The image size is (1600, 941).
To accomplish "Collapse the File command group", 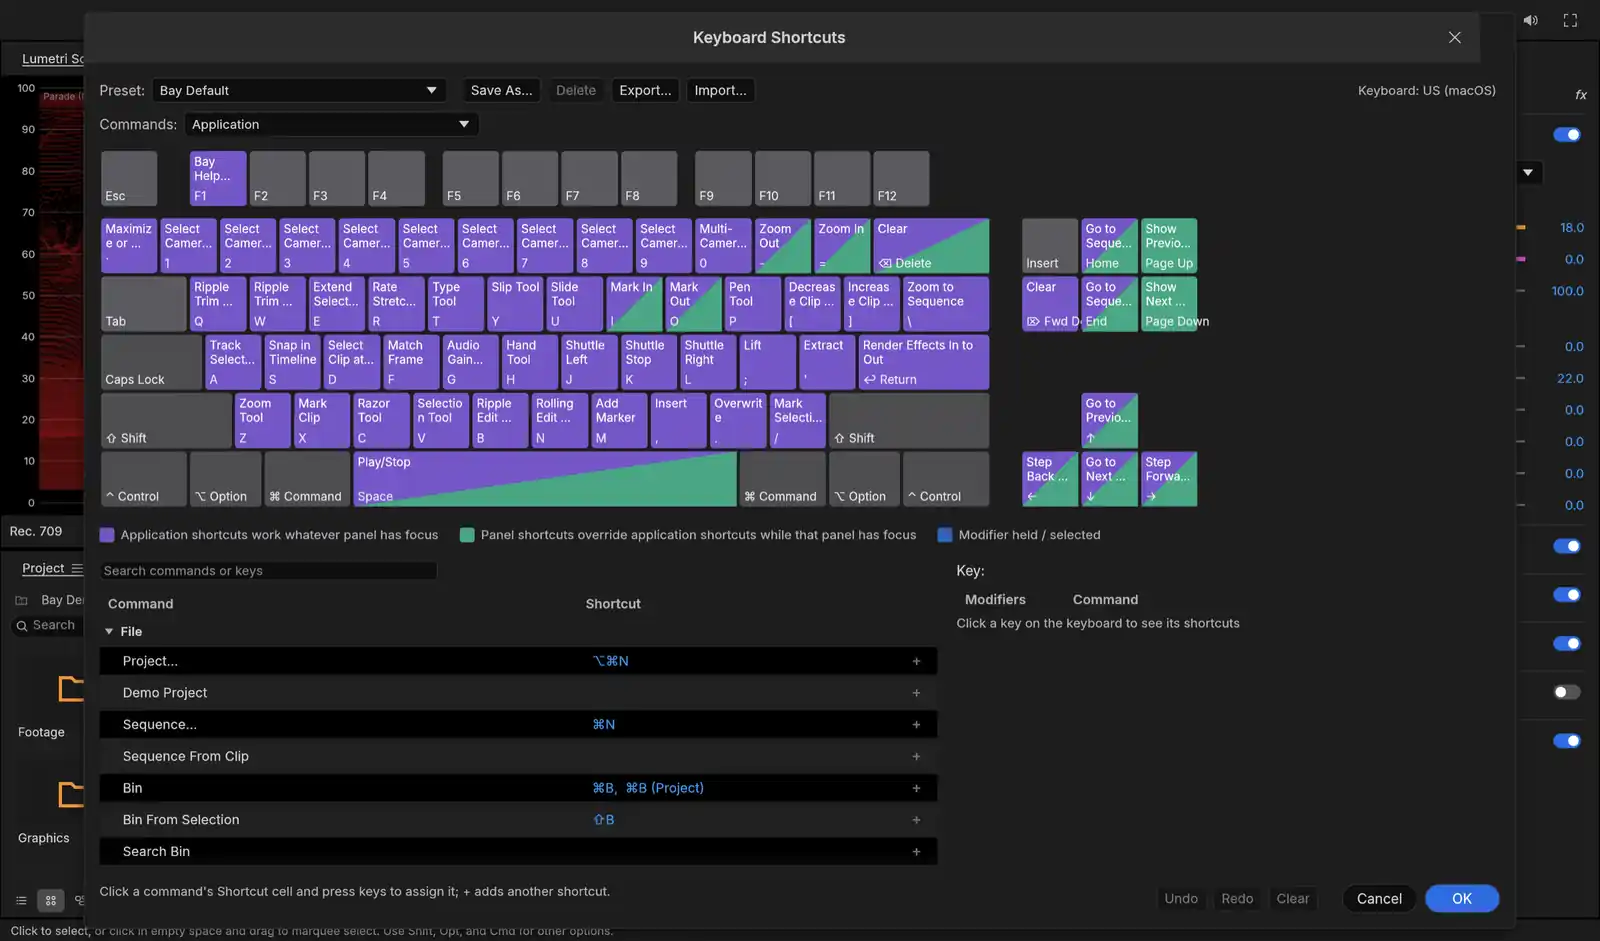I will coord(109,632).
